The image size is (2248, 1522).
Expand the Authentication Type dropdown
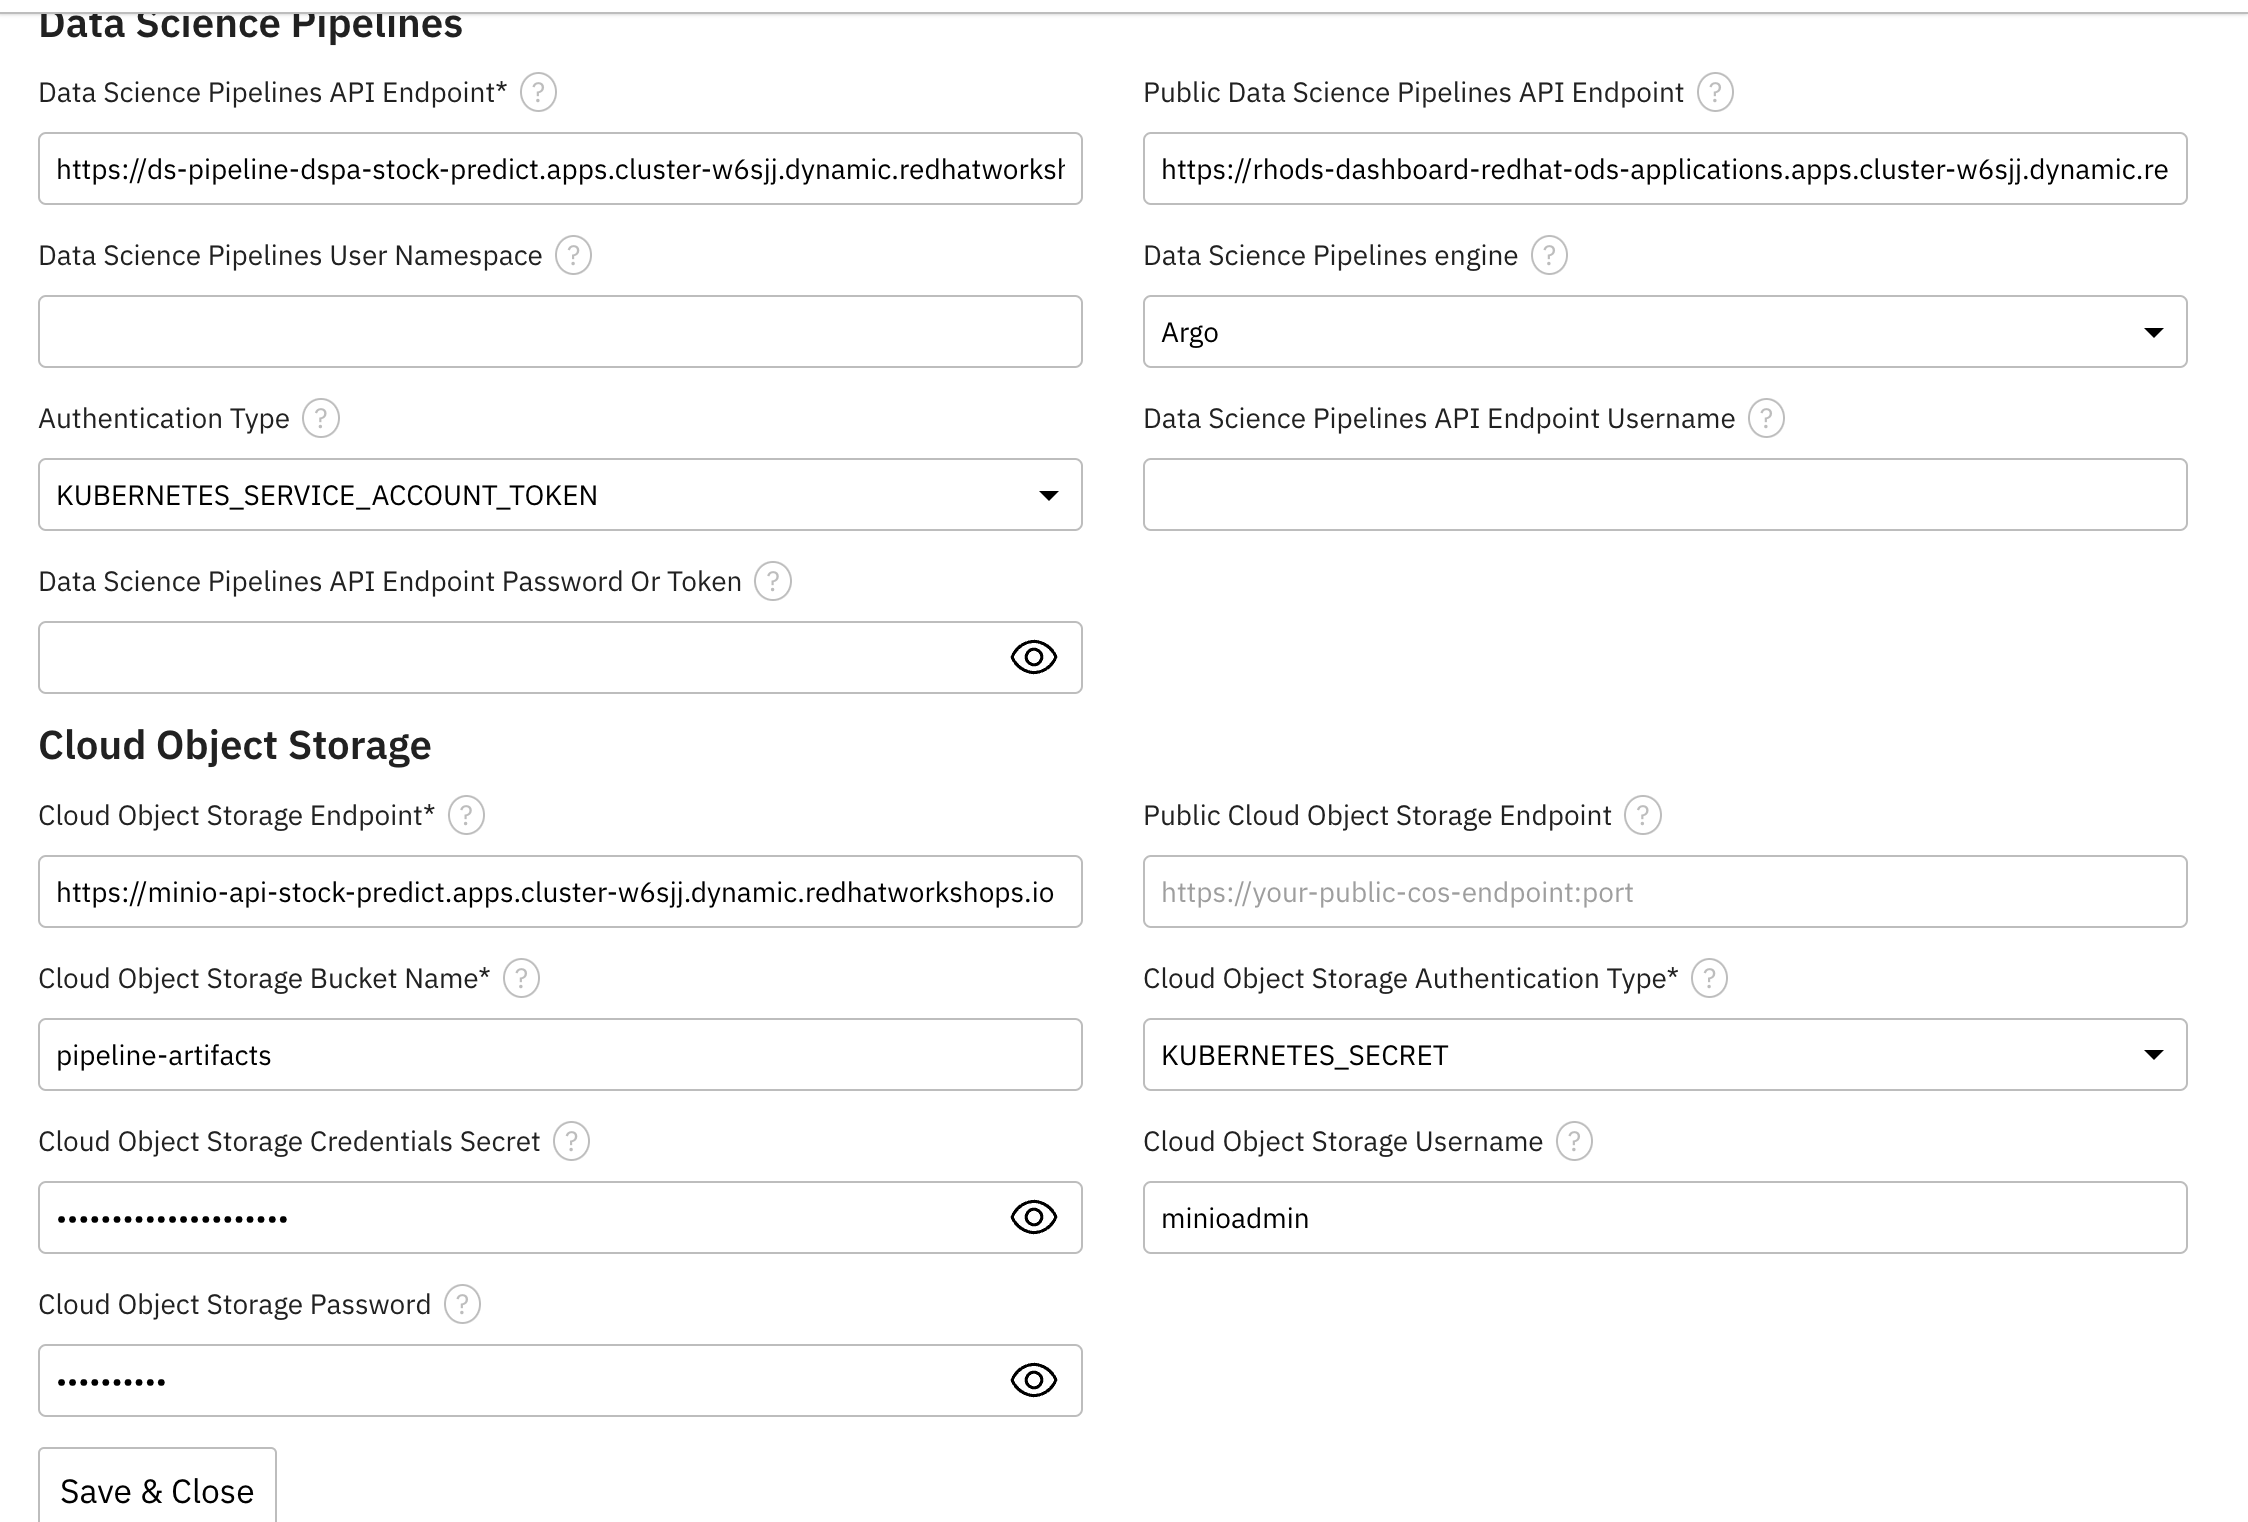560,495
